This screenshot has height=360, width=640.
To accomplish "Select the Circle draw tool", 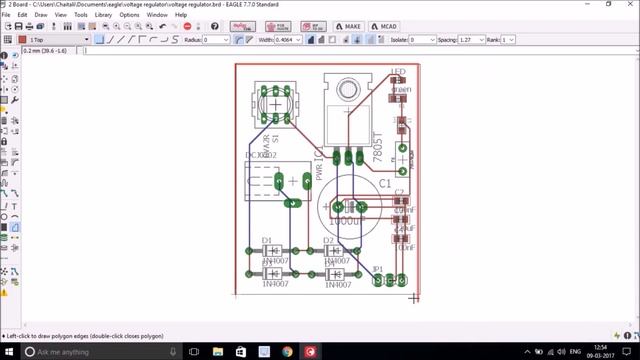I will [4, 217].
